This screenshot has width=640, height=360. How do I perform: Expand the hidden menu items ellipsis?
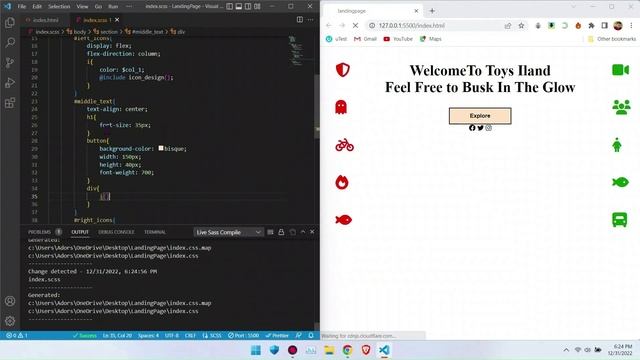coord(129,6)
